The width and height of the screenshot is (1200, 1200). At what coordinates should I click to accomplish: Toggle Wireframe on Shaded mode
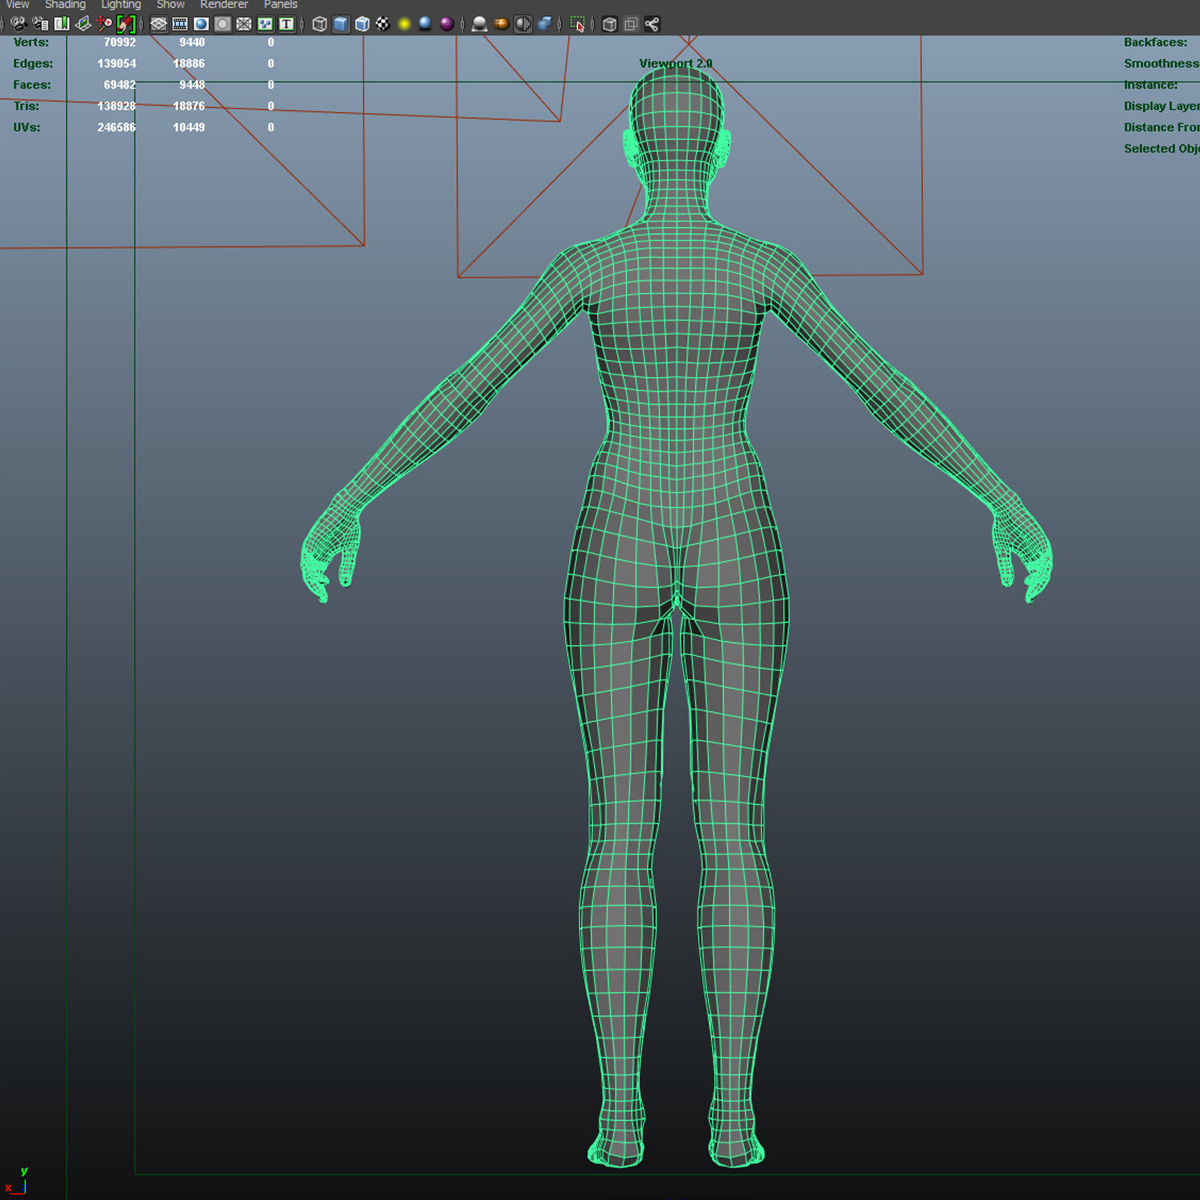coord(362,24)
